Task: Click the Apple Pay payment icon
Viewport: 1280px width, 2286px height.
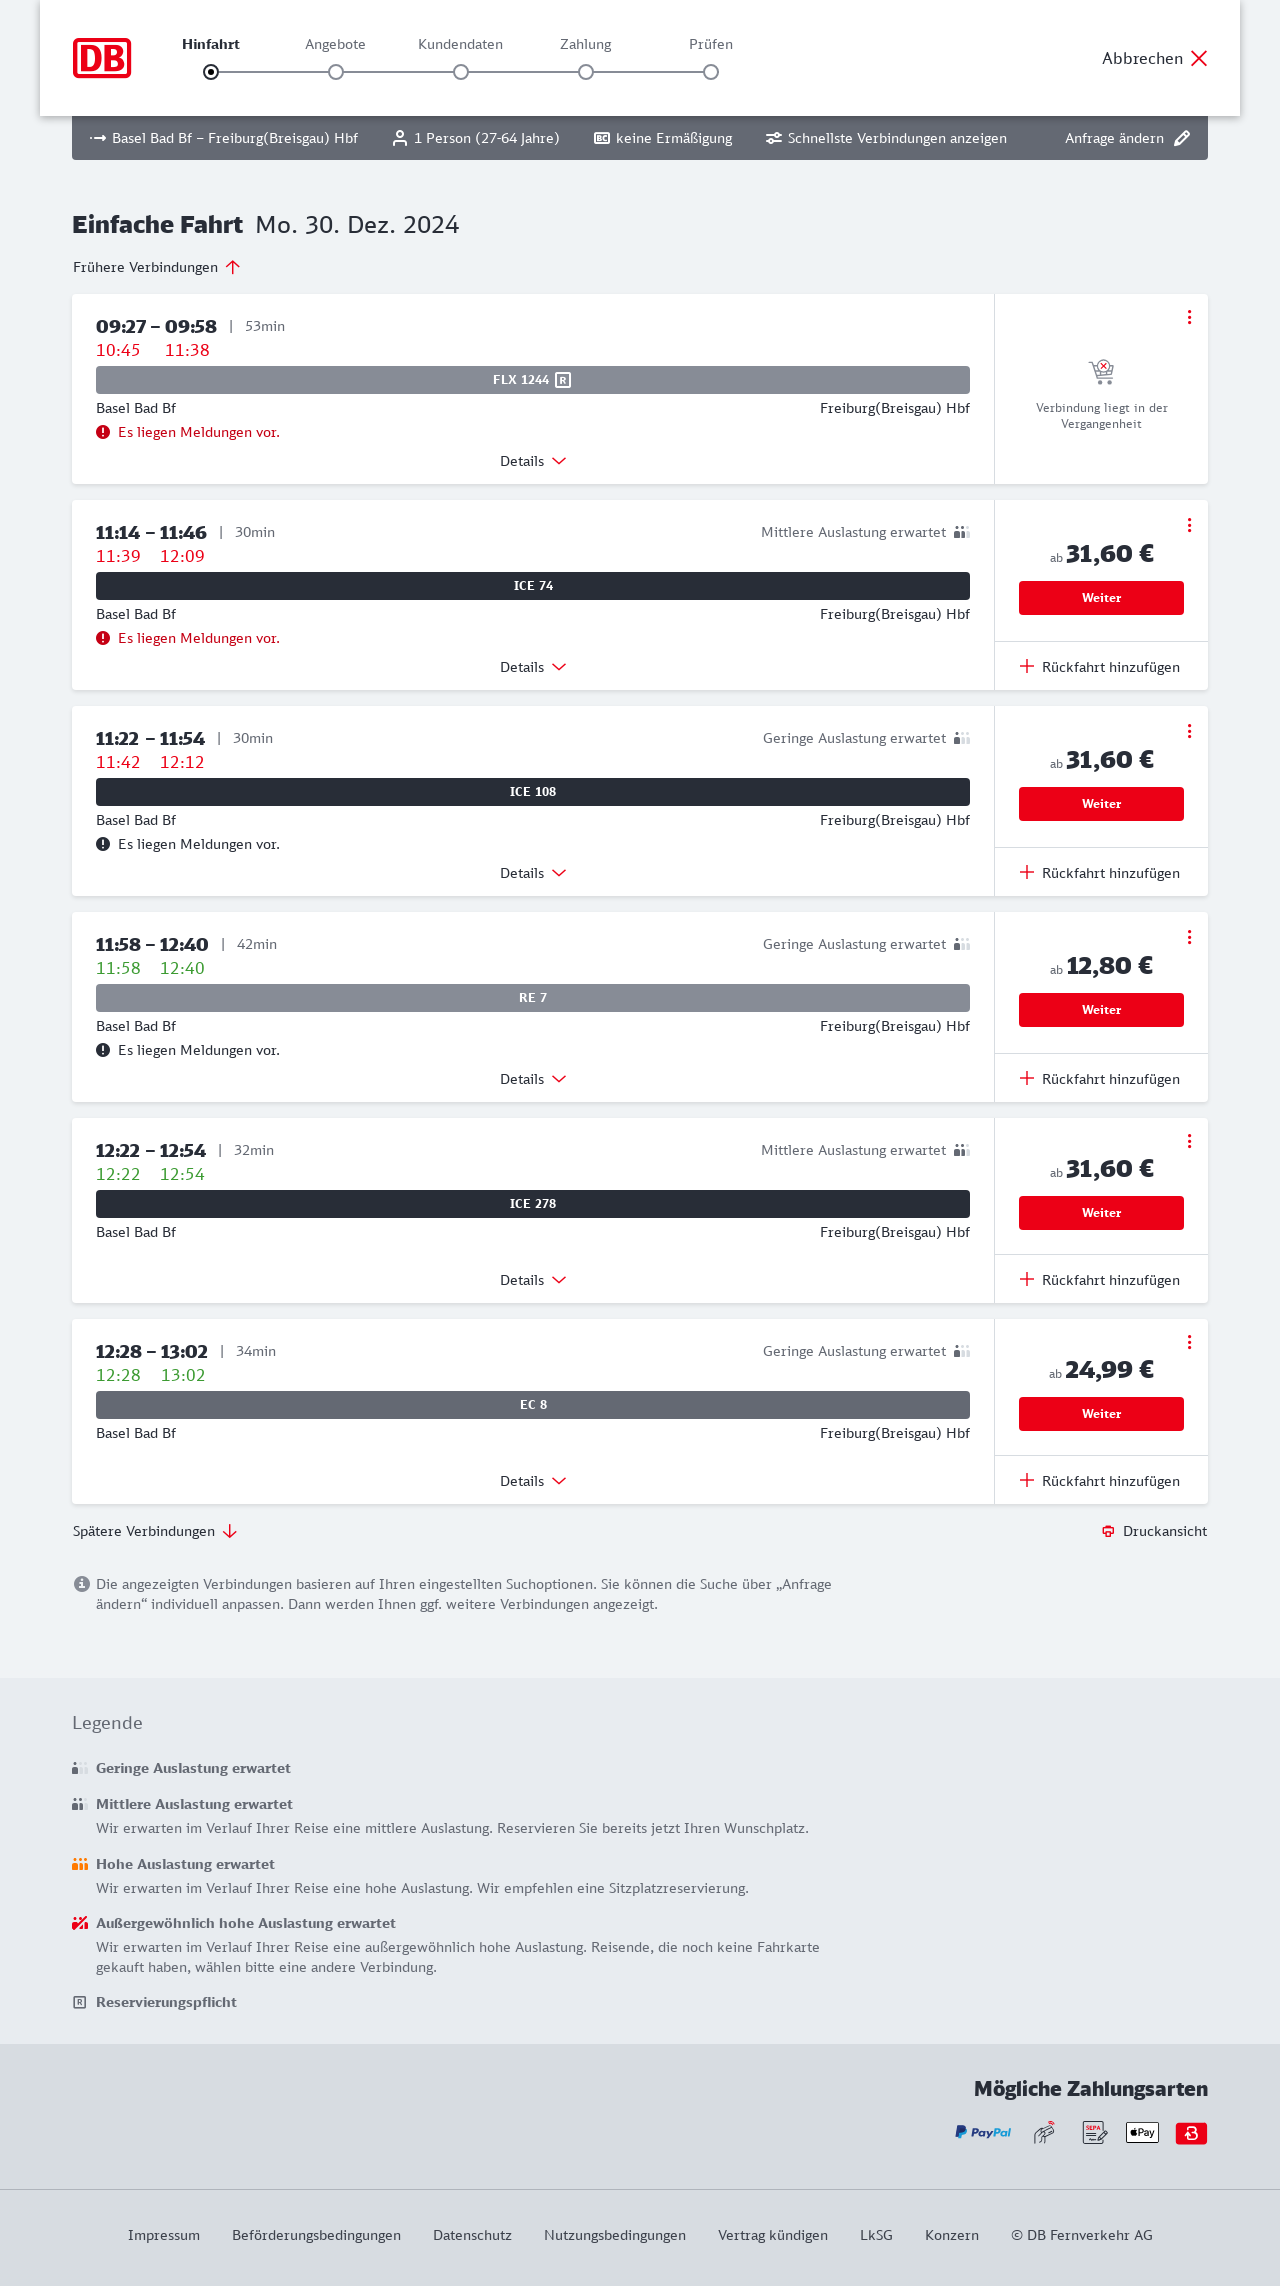Action: click(1142, 2132)
